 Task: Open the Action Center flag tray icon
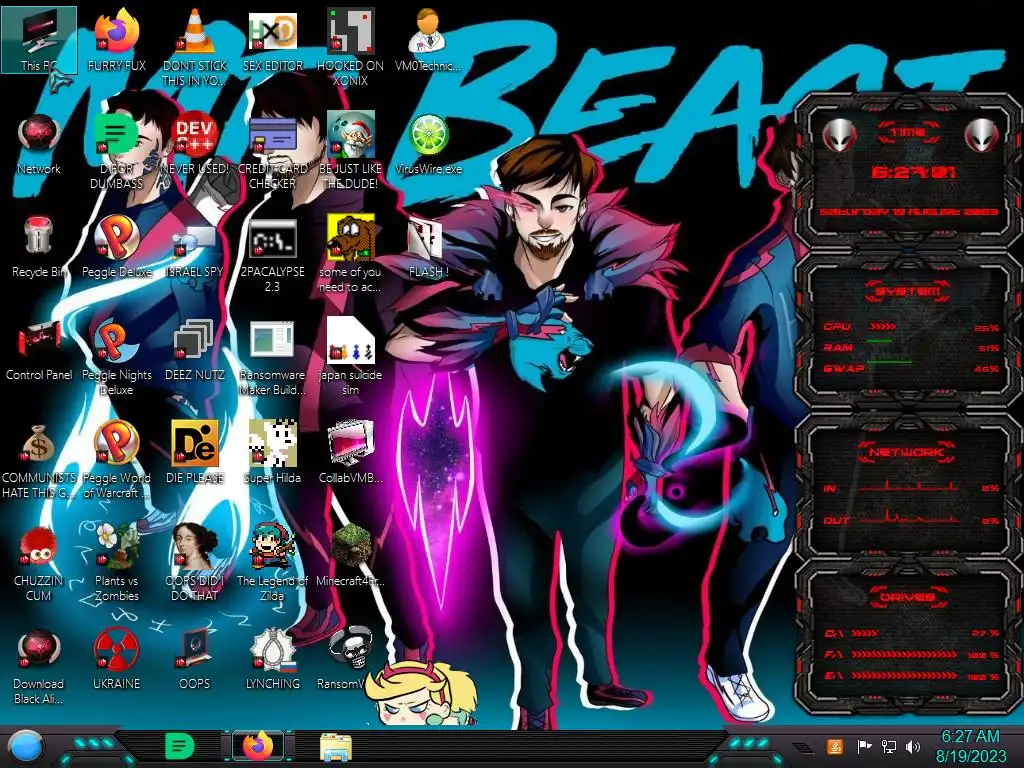(x=864, y=746)
